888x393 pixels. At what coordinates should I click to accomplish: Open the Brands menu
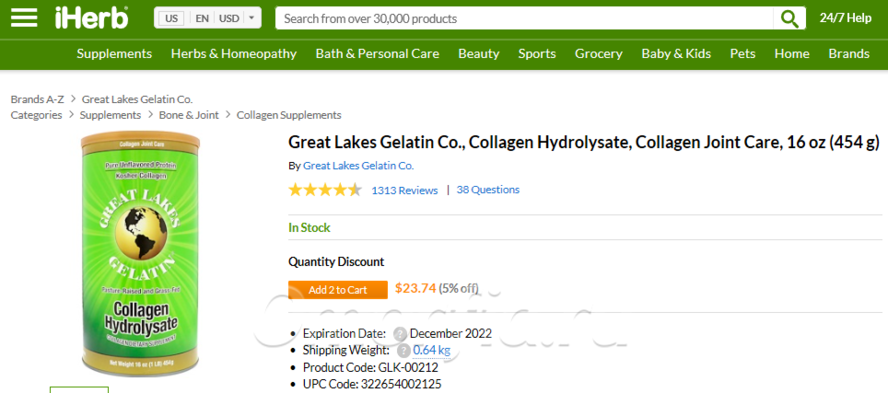coord(849,54)
